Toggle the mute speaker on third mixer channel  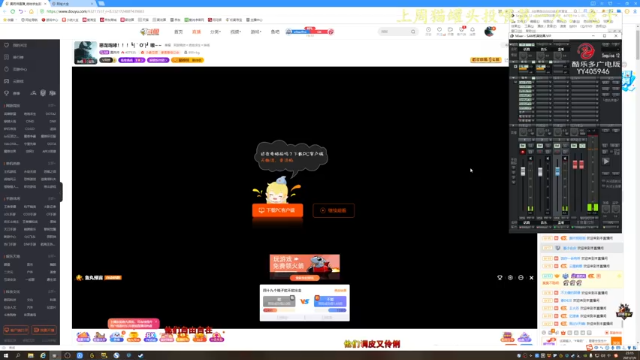(565, 158)
